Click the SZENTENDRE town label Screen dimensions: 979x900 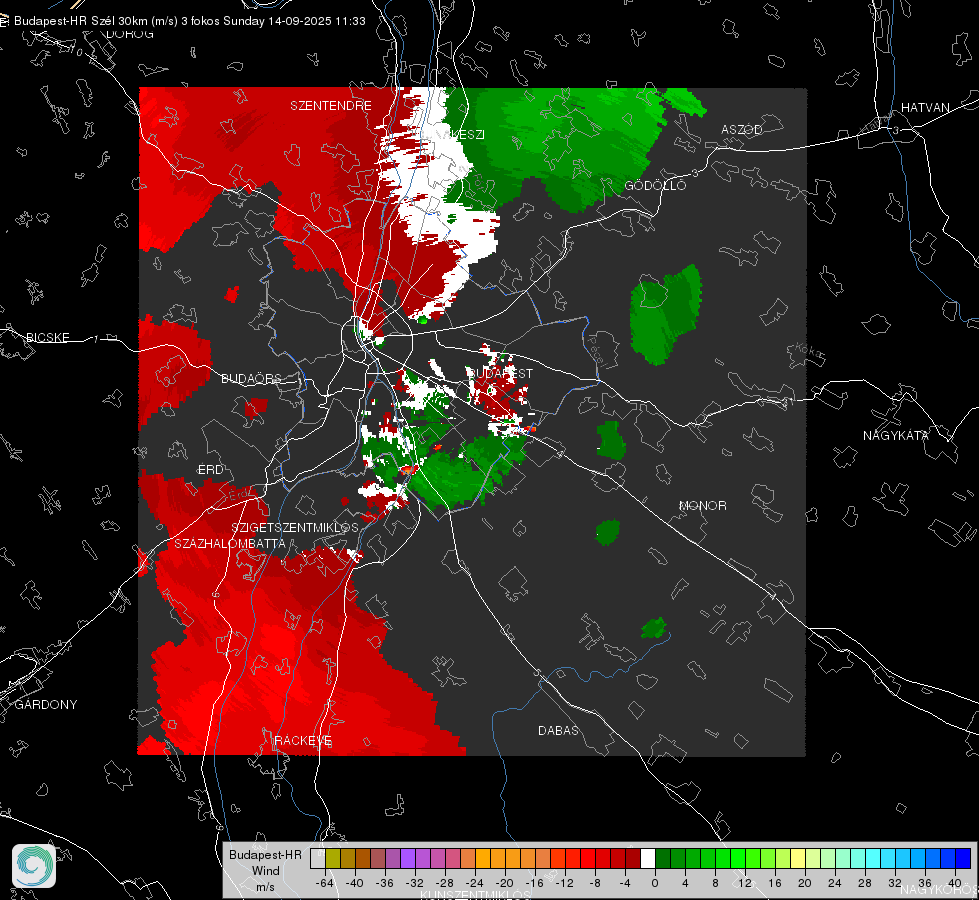click(x=331, y=106)
